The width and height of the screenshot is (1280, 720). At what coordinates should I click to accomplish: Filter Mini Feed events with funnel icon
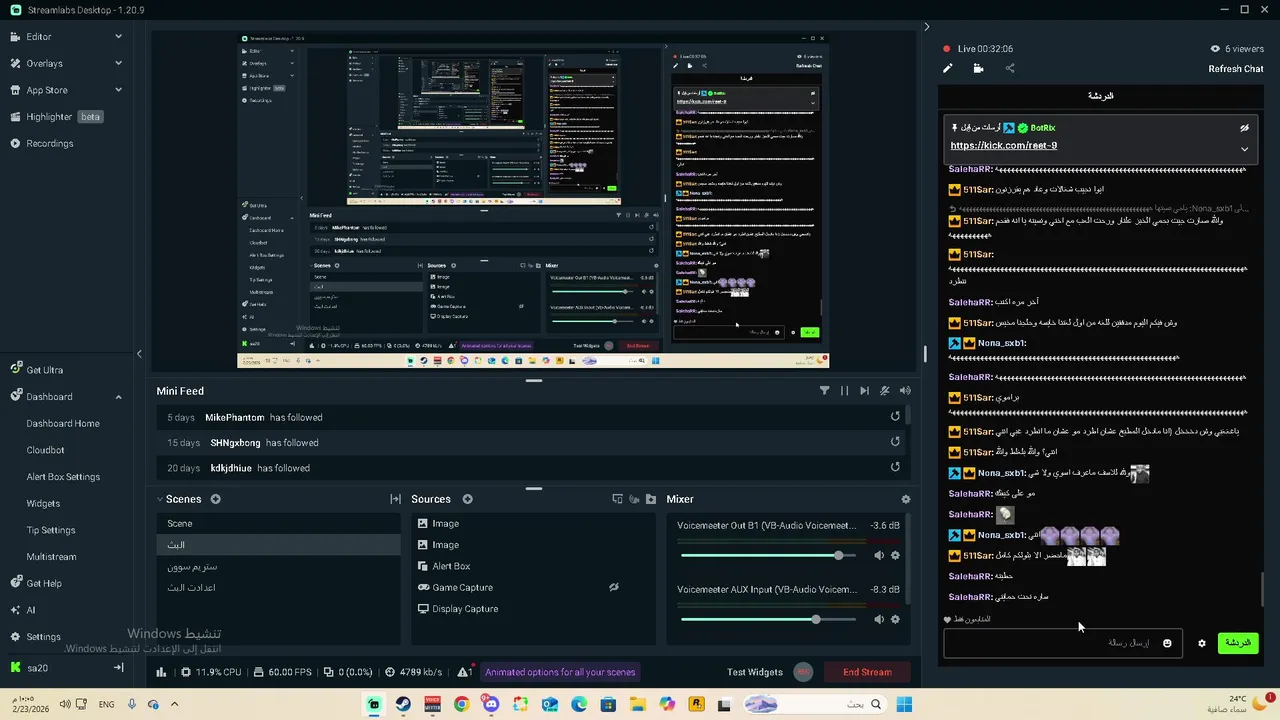coord(824,391)
